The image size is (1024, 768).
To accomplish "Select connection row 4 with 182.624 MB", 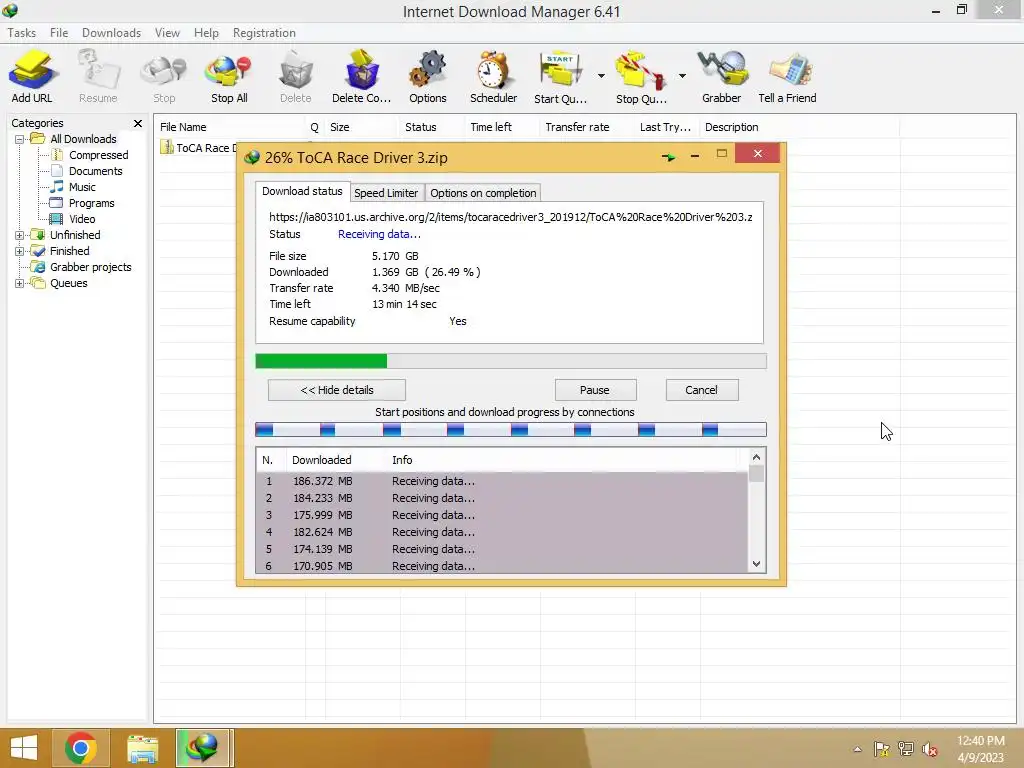I will [x=502, y=532].
